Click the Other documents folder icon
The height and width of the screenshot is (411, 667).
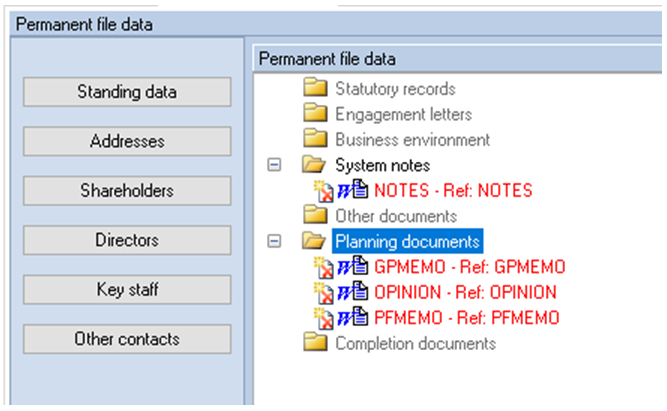[x=315, y=215]
